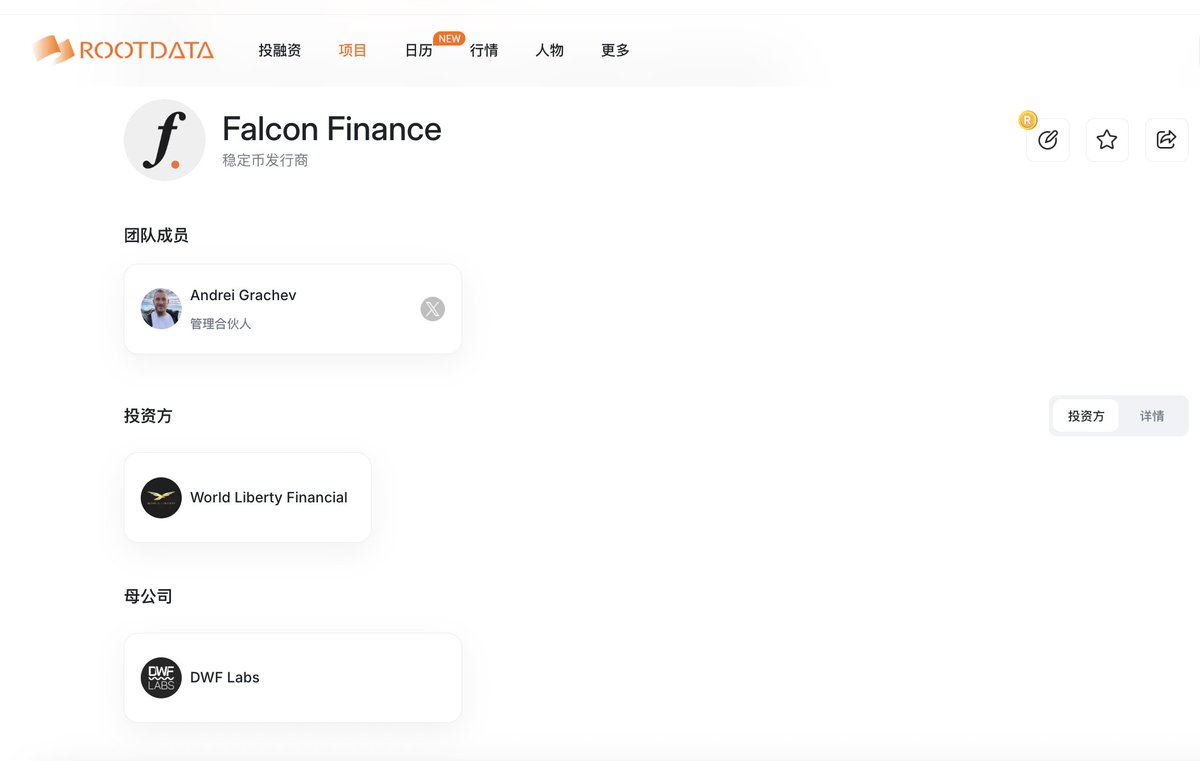
Task: Click the 稳定币发行商 tag text
Action: pos(265,160)
